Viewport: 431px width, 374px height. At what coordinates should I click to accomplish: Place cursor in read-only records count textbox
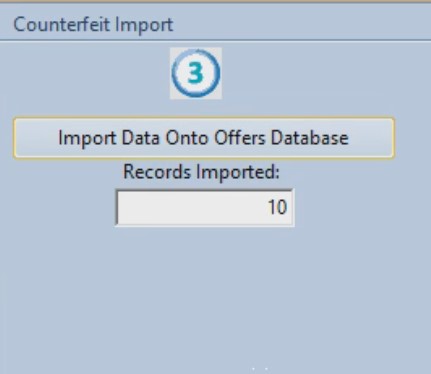tap(205, 208)
